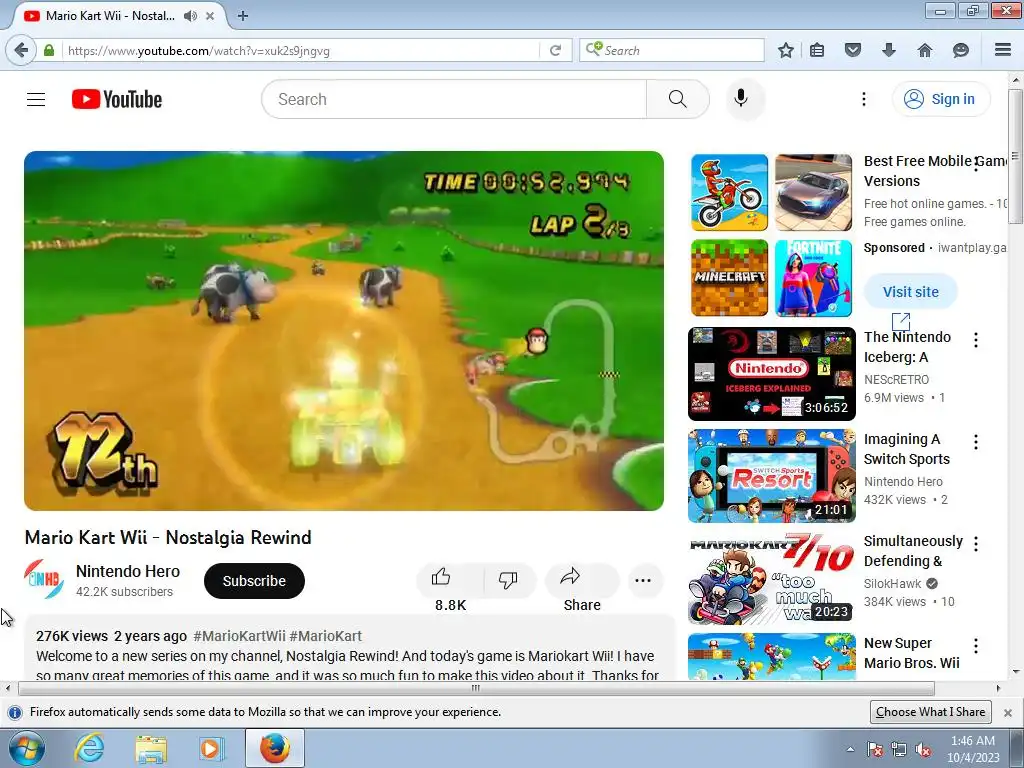The image size is (1024, 768).
Task: Click the sponsored iwantplay link text
Action: point(972,248)
